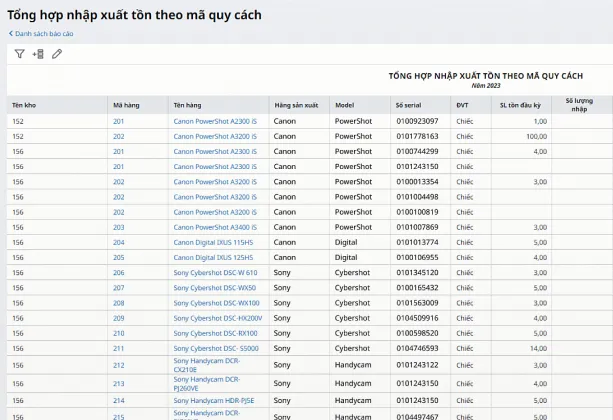The height and width of the screenshot is (420, 613).
Task: Click the back chevron beside Danh sách báo cáo
Action: pos(11,34)
